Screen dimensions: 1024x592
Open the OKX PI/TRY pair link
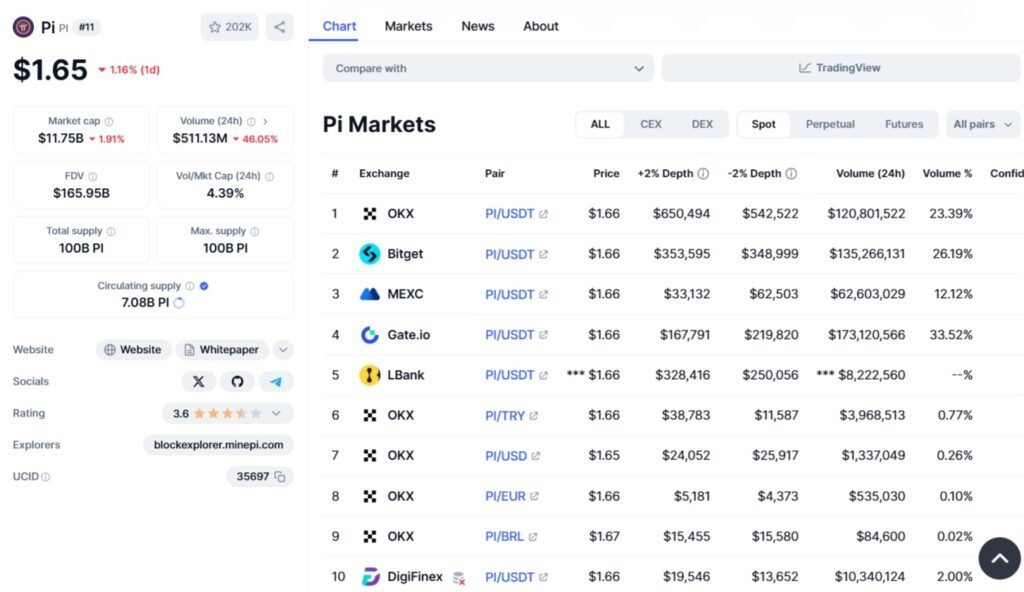(511, 416)
